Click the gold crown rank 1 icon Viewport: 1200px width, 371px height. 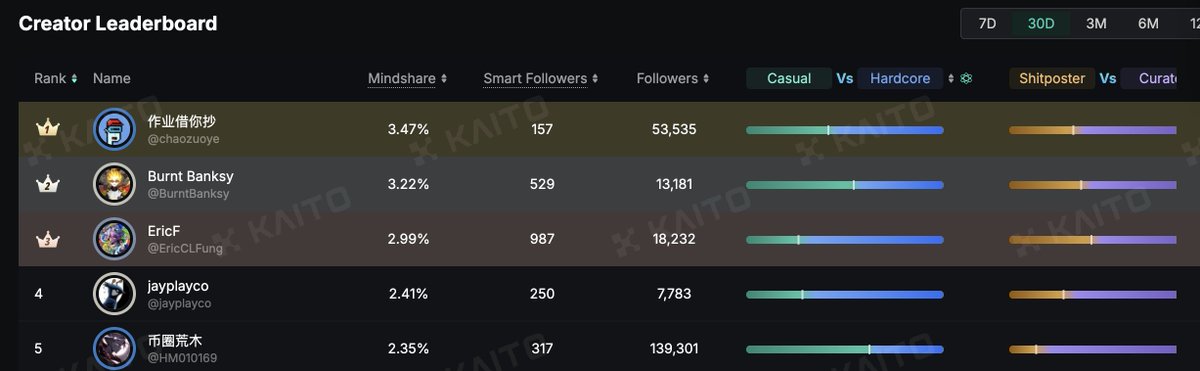coord(47,129)
